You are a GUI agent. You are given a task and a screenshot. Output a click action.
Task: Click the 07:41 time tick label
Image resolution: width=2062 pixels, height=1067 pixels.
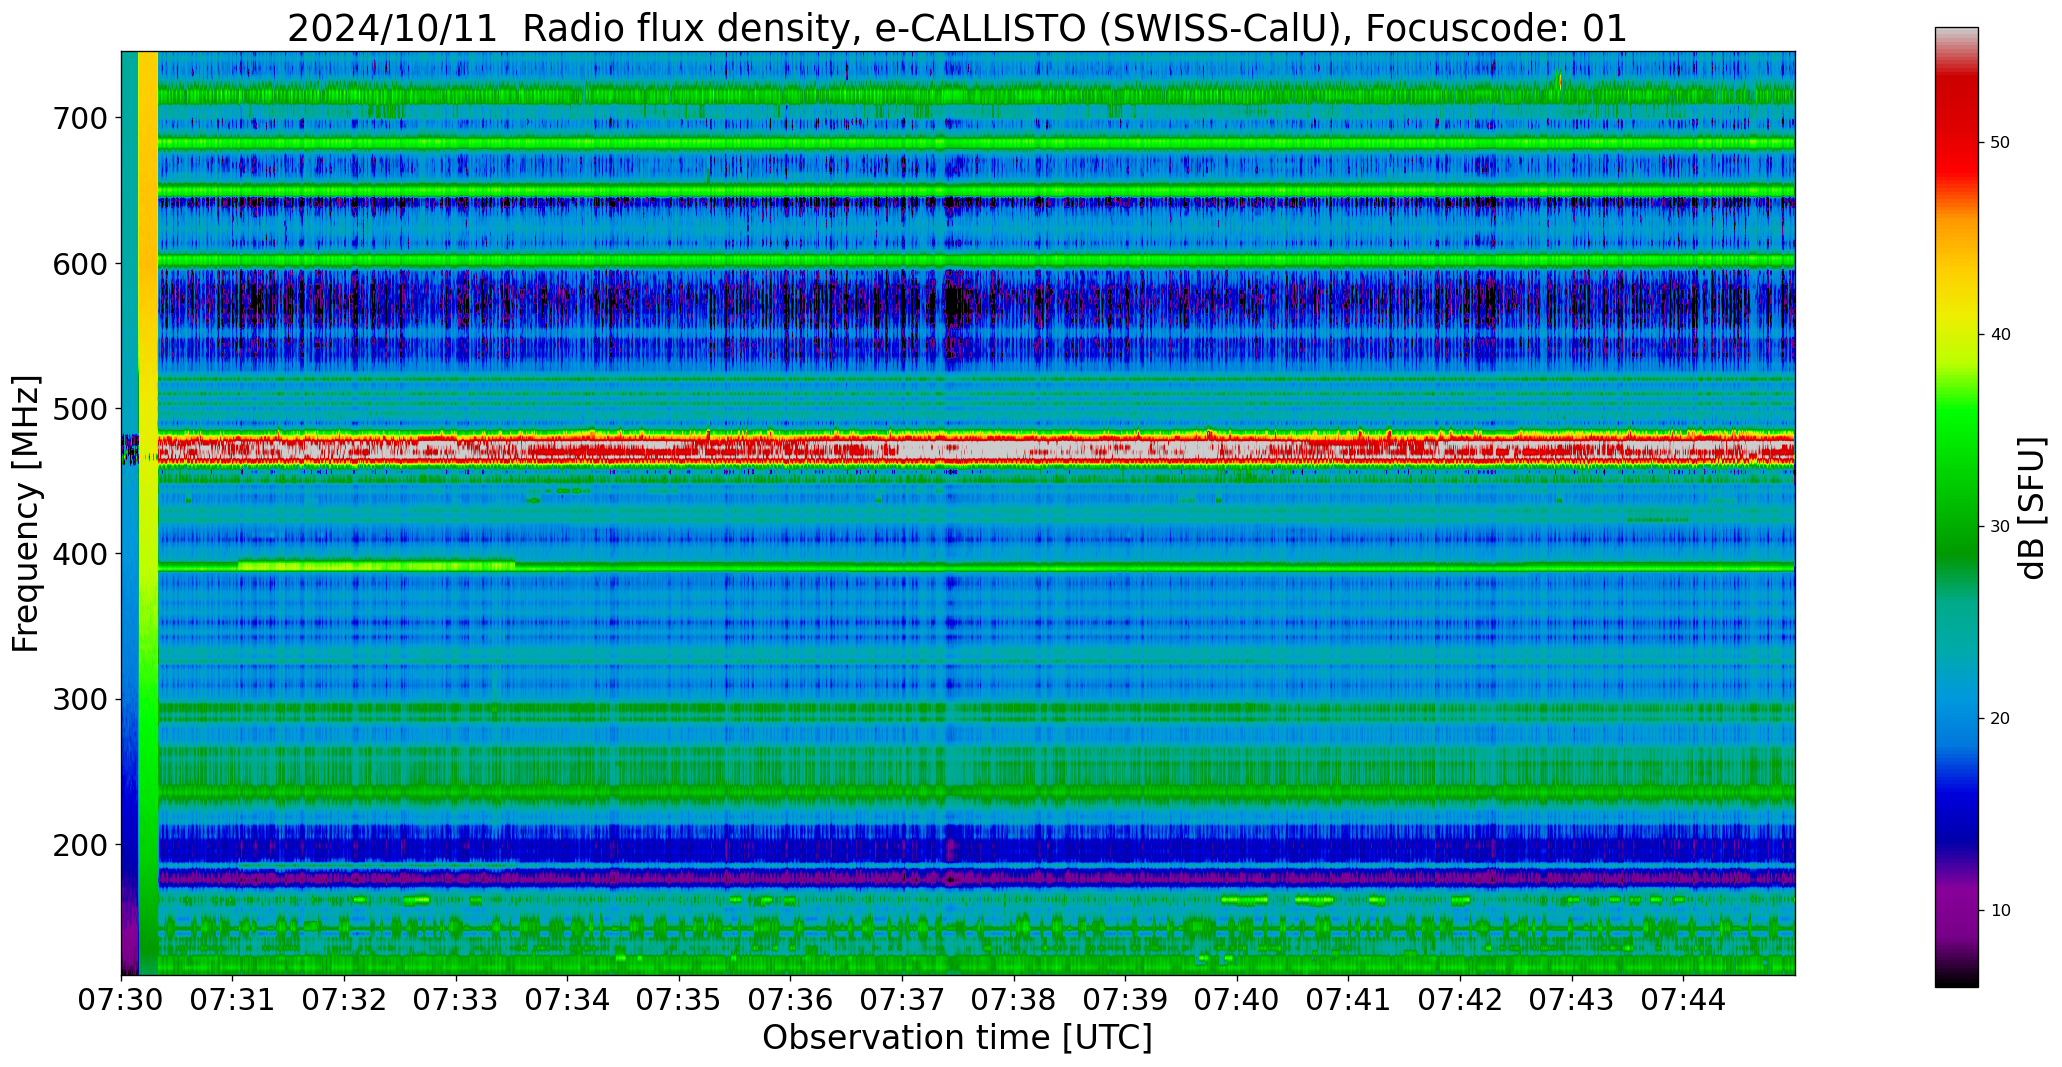click(1349, 998)
